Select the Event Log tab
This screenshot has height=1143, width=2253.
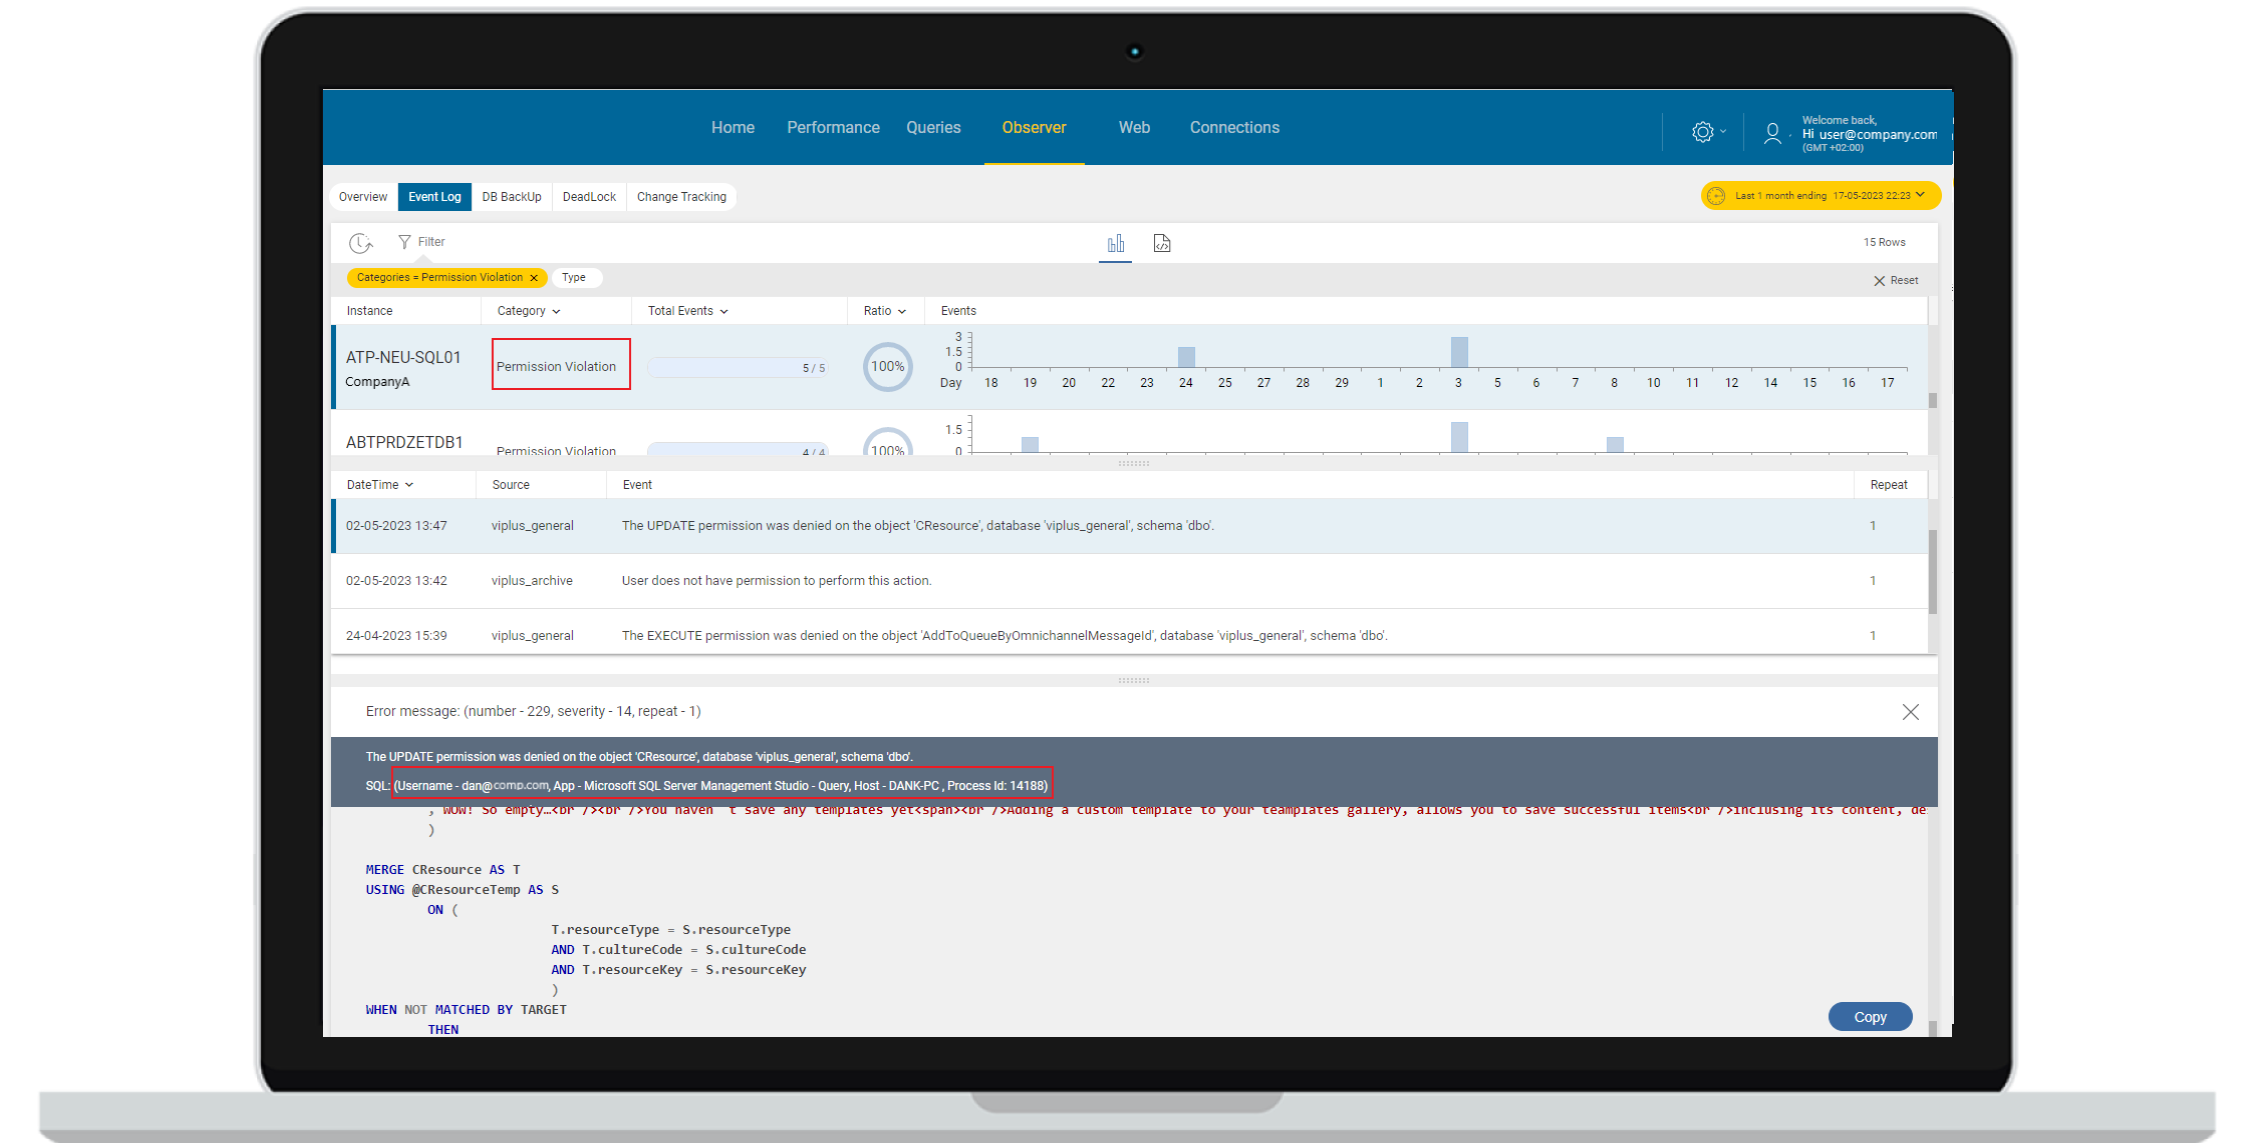pos(434,197)
